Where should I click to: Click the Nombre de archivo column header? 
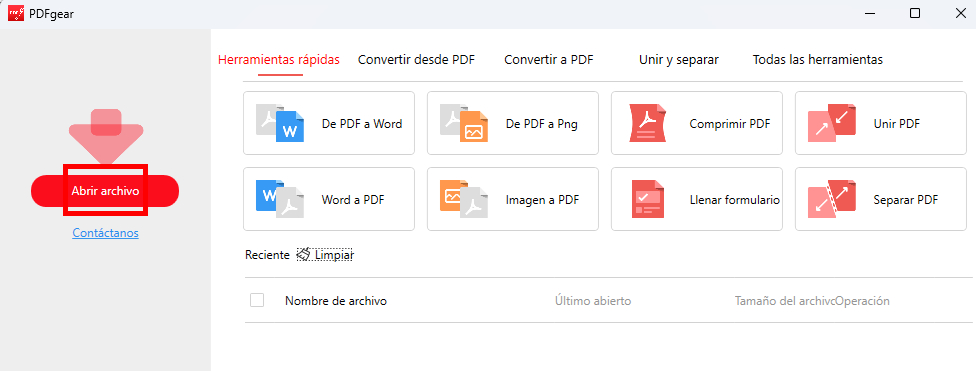(336, 301)
